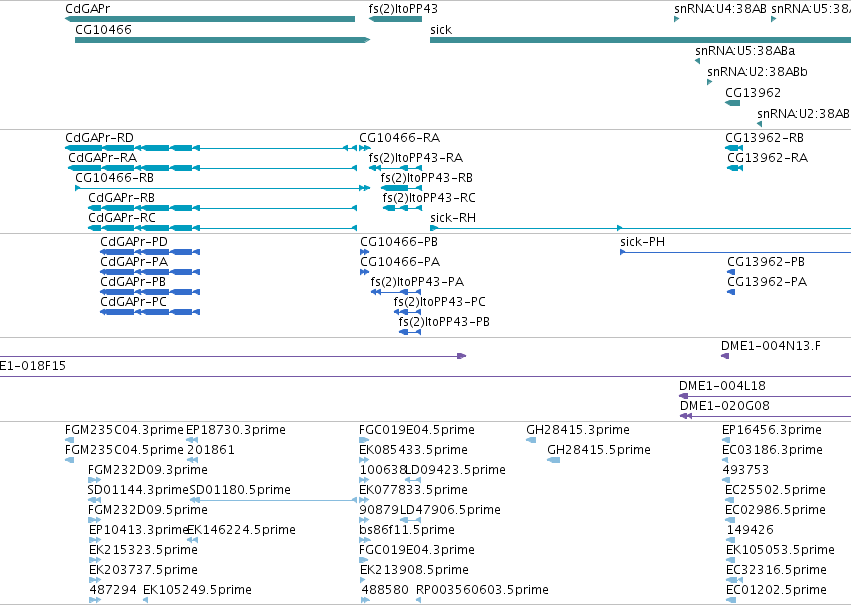The height and width of the screenshot is (605, 851).
Task: Click the CG10466 gene span
Action: tap(223, 40)
